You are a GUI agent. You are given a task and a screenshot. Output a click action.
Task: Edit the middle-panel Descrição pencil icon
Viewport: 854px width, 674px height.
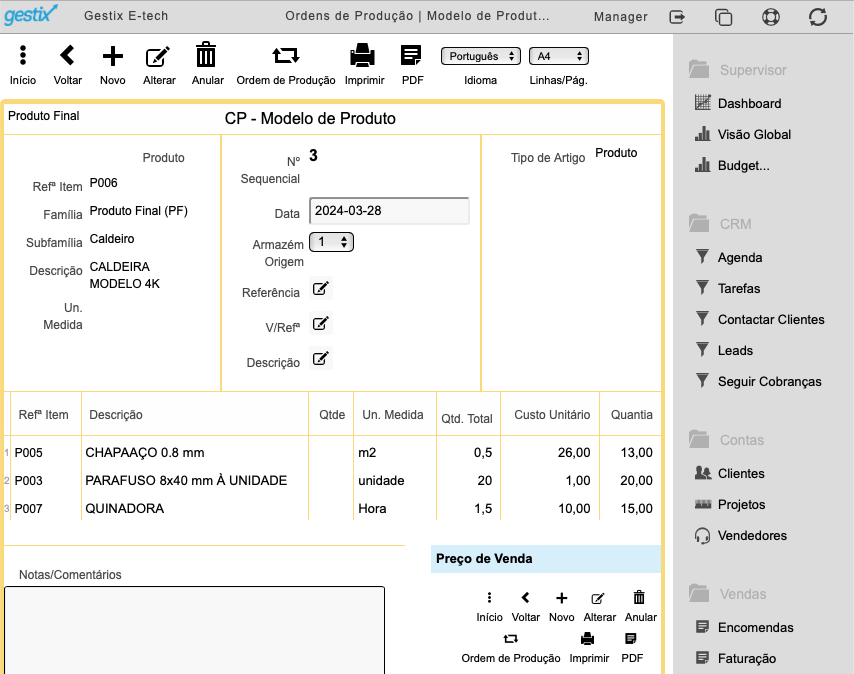321,359
